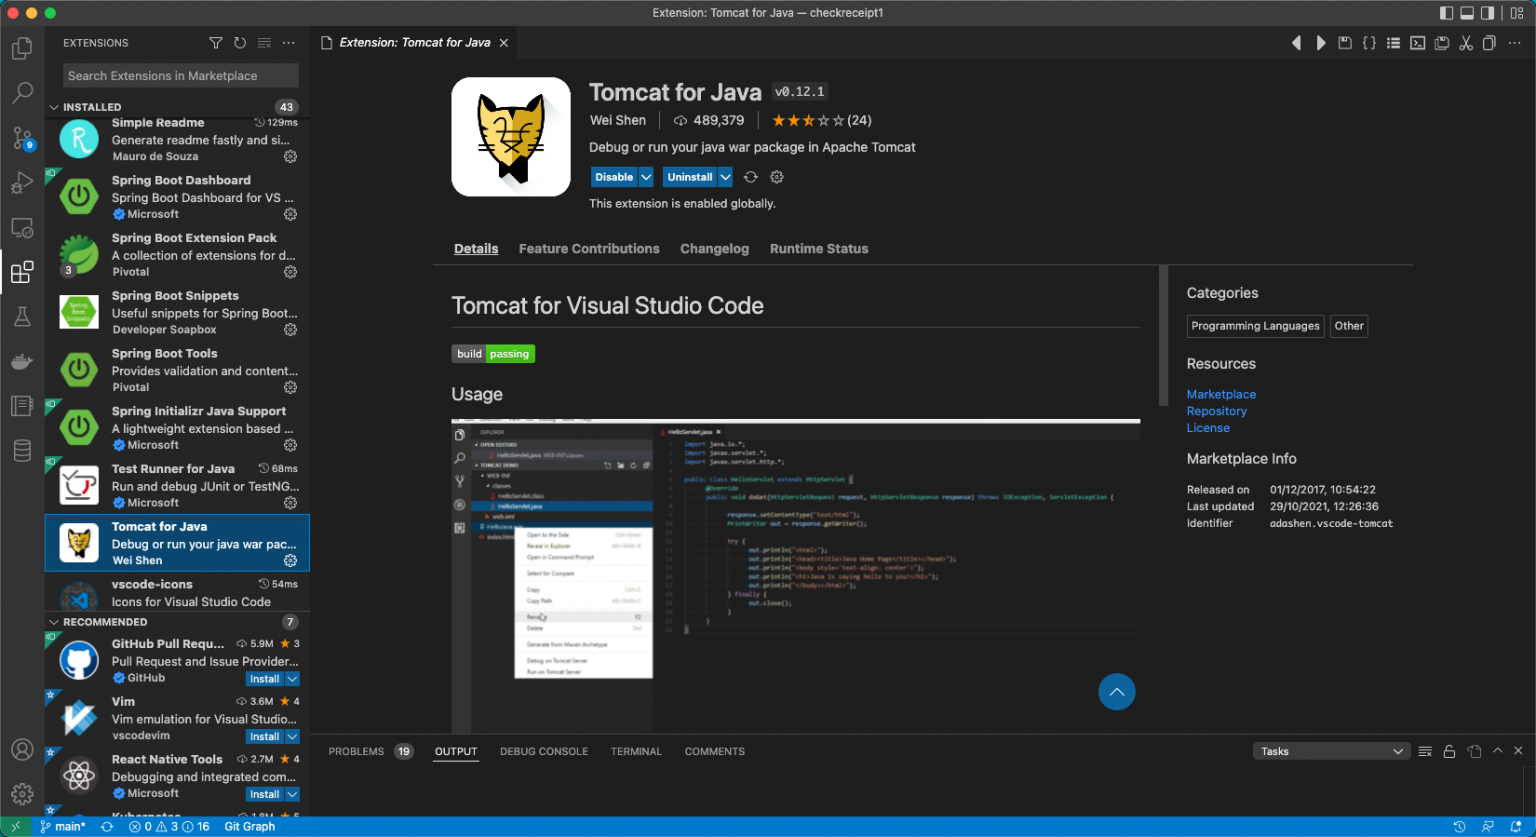Open the Source Control view
The height and width of the screenshot is (837, 1536).
(22, 139)
